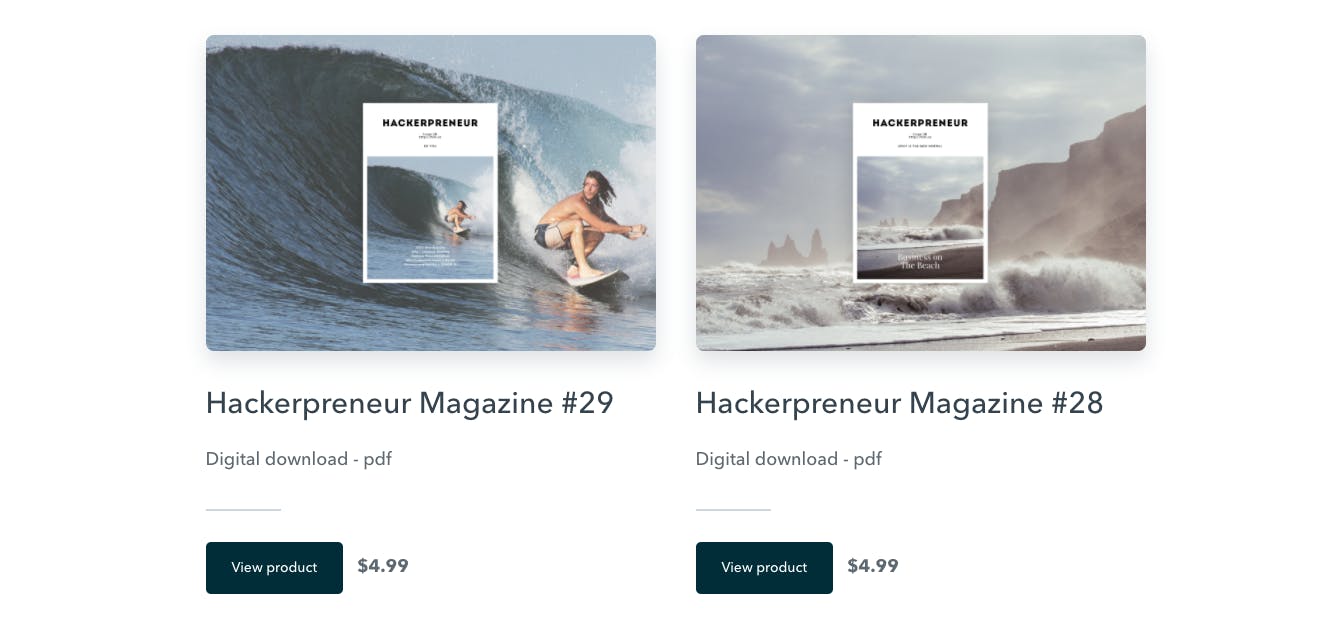
Task: Open the Hackerpreneur Magazine #28 title link
Action: point(899,403)
